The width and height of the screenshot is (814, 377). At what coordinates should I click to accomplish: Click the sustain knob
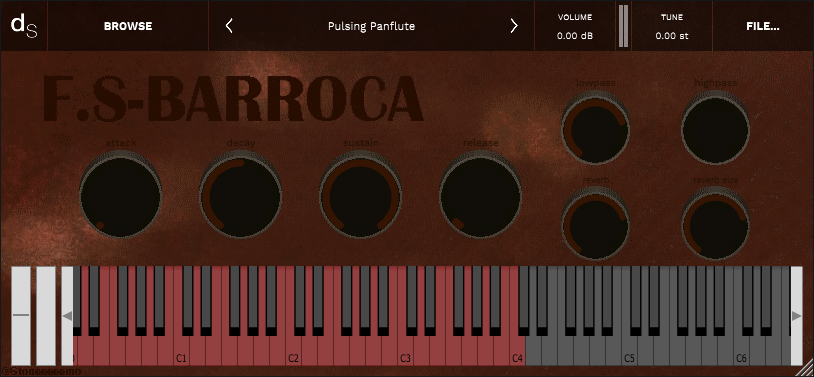pyautogui.click(x=360, y=195)
